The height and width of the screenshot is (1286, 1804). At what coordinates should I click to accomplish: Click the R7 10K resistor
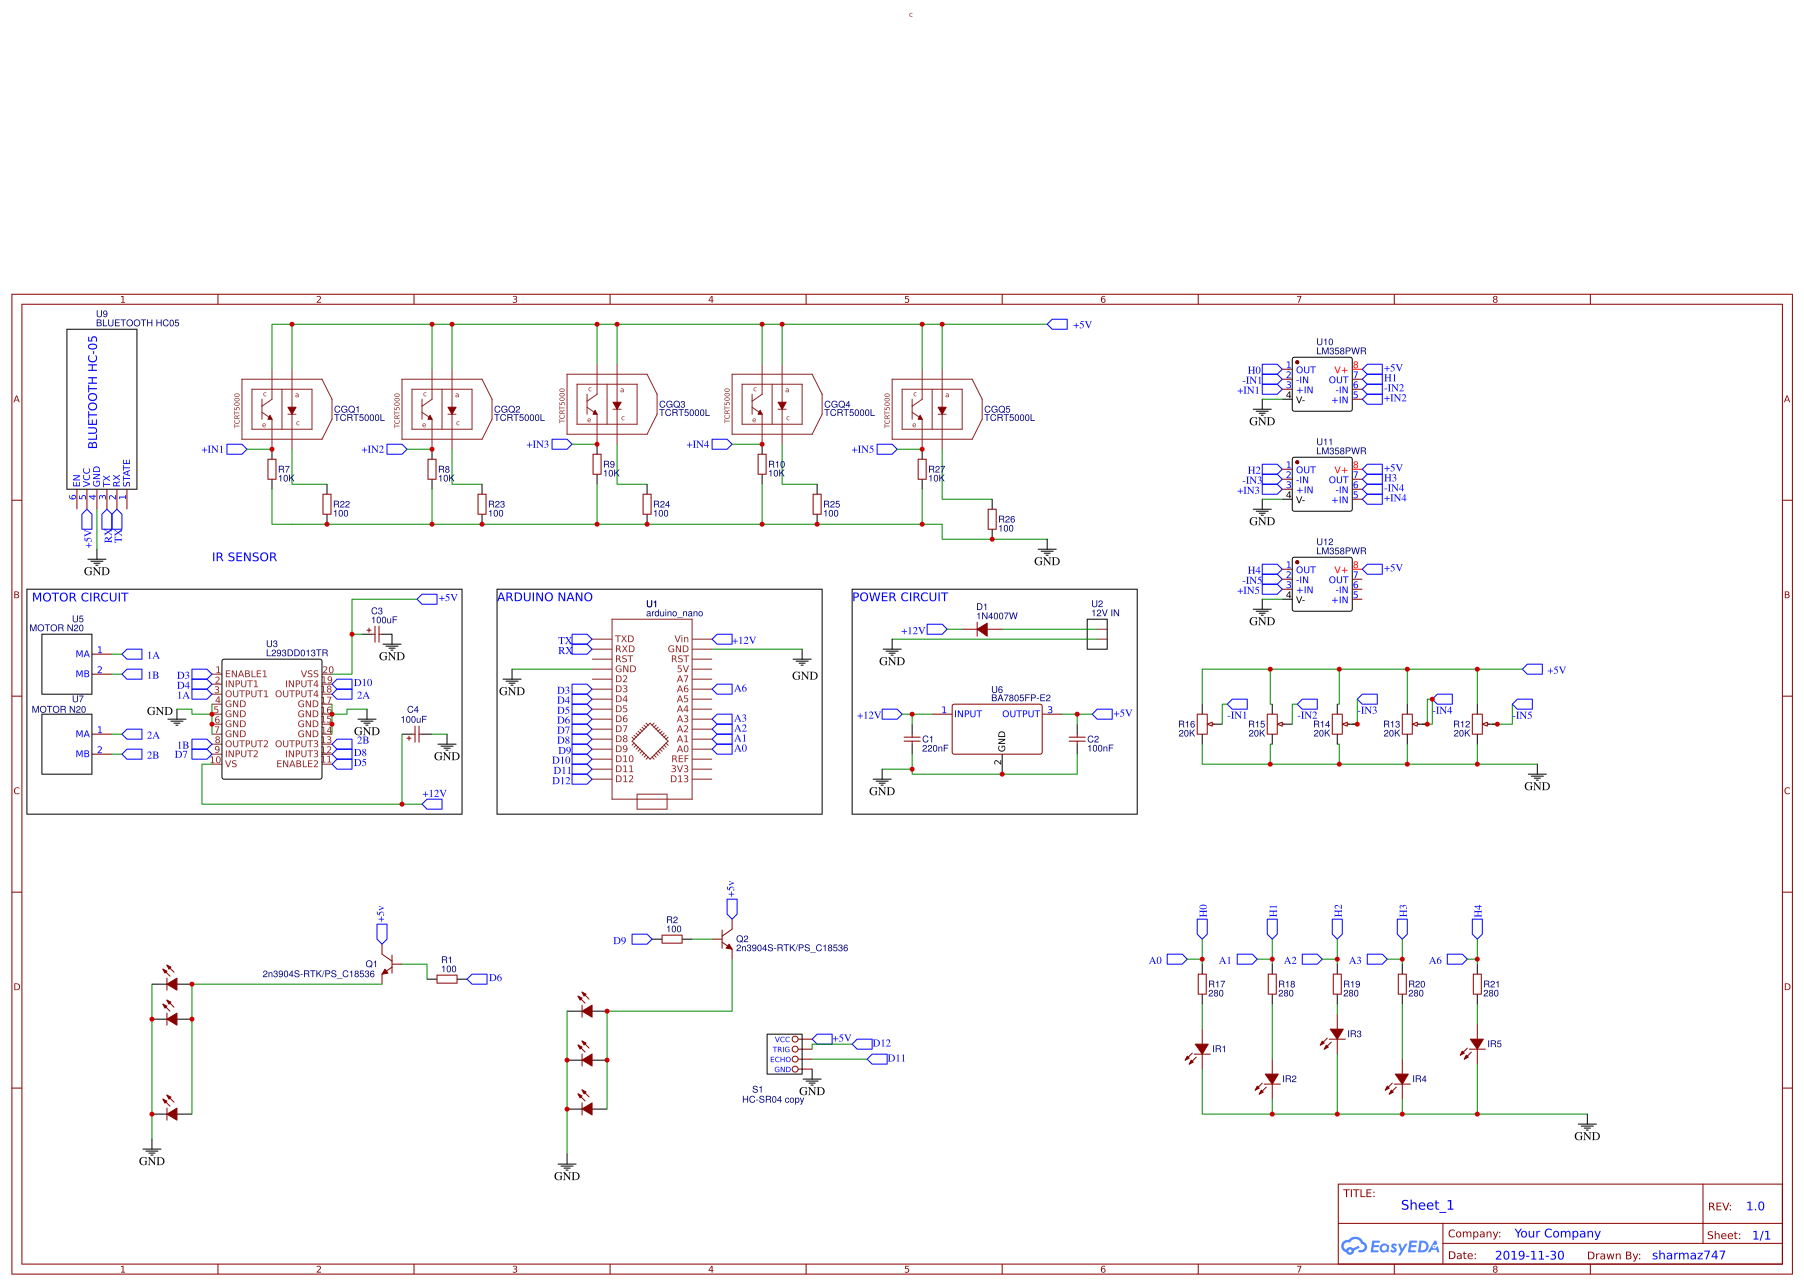pyautogui.click(x=272, y=469)
